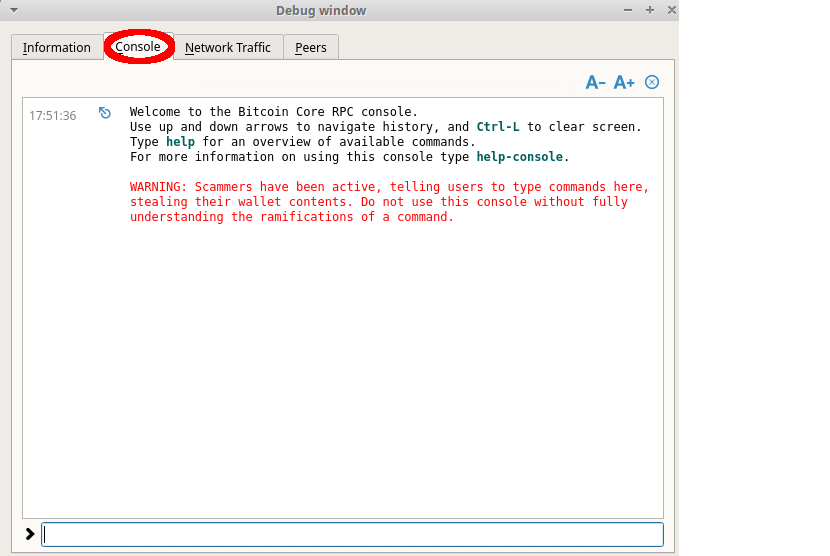830x556 pixels.
Task: Click the 'Welcome to the Bitcoin Core RPC console.' line
Action: (x=274, y=112)
